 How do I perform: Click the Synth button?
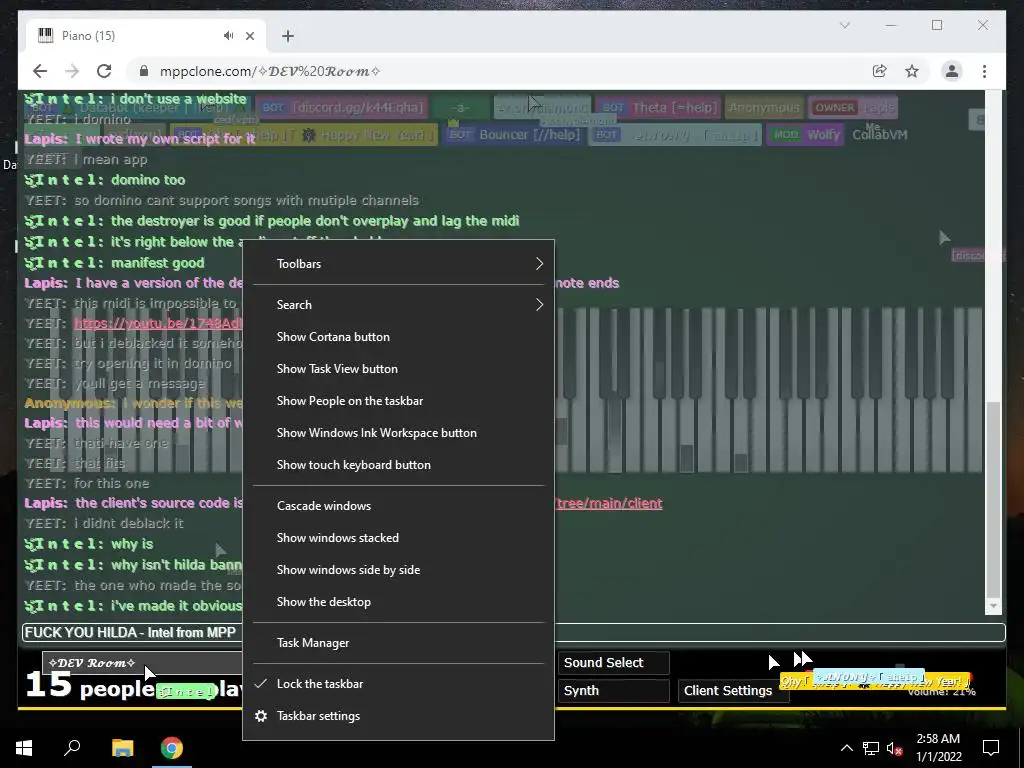[613, 691]
